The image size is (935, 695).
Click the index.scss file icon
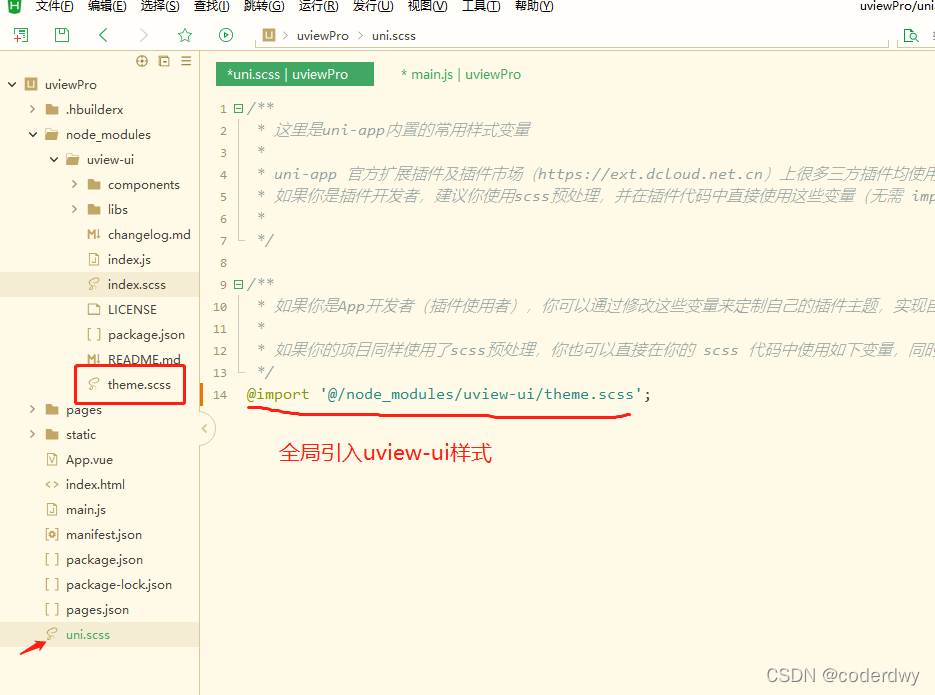[x=94, y=284]
